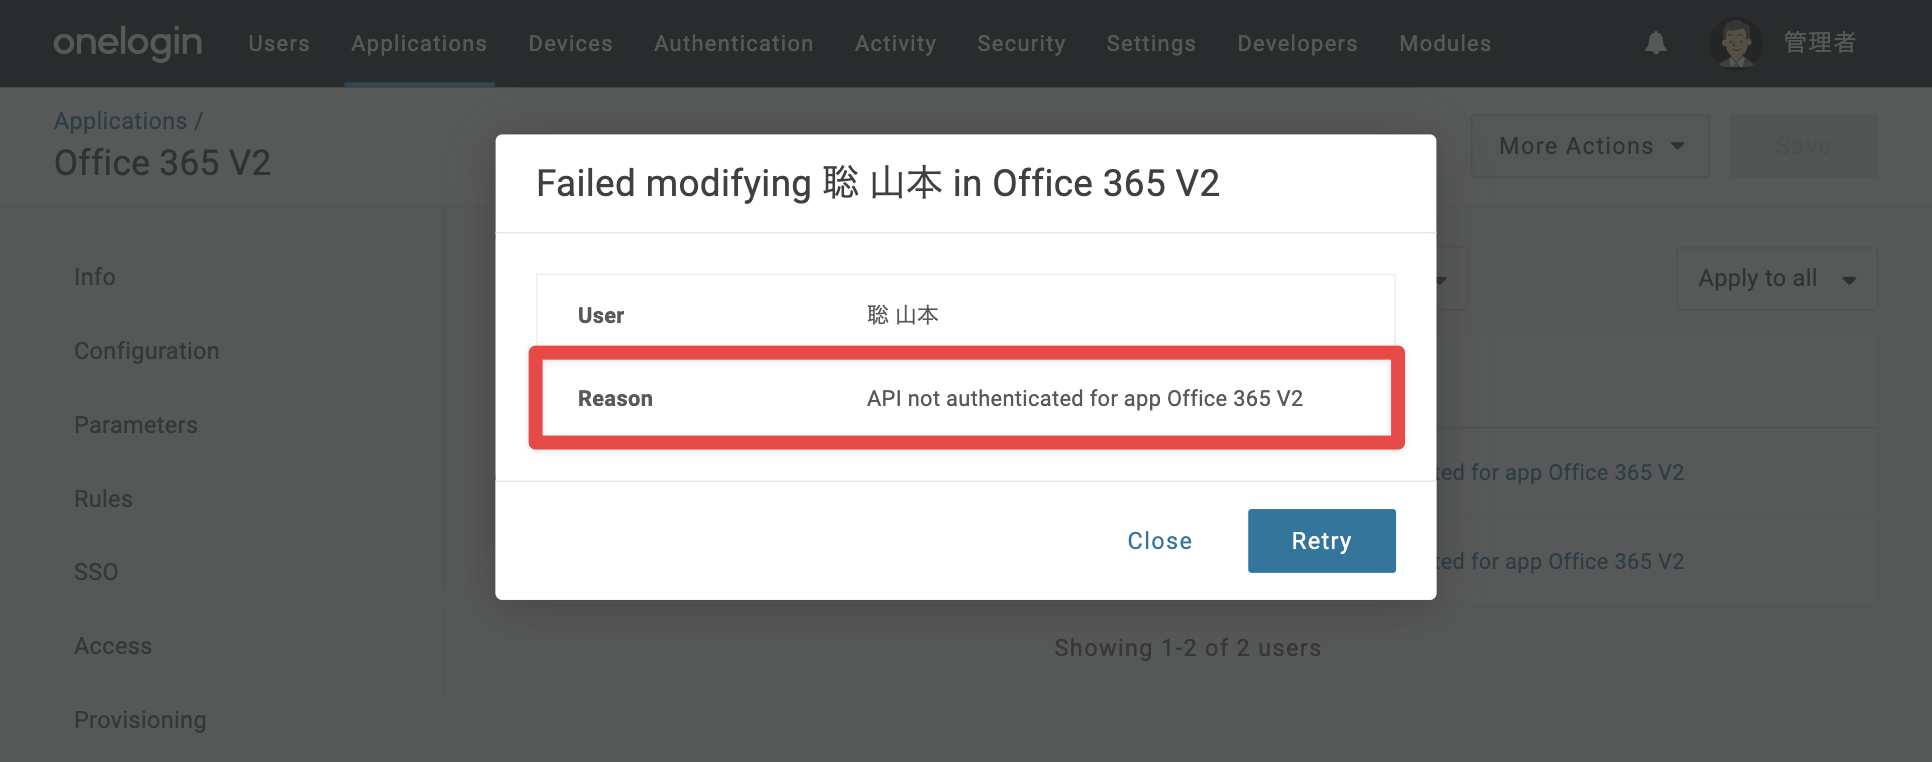
Task: Open the admin user avatar
Action: tap(1735, 43)
